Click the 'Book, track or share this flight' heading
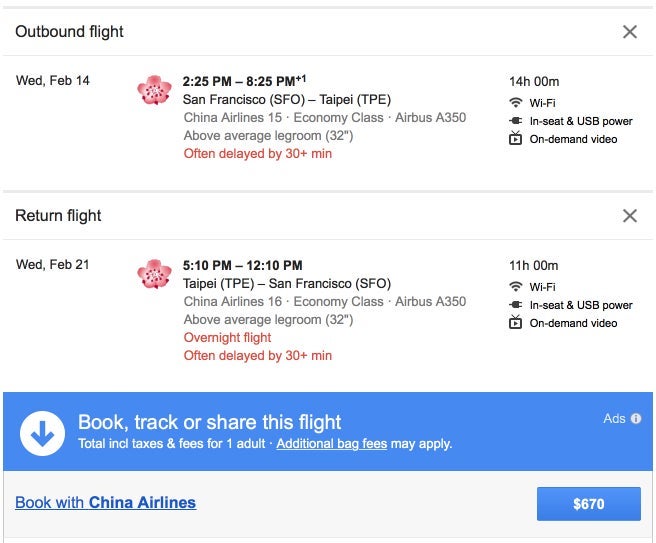Image resolution: width=656 pixels, height=543 pixels. pos(210,422)
